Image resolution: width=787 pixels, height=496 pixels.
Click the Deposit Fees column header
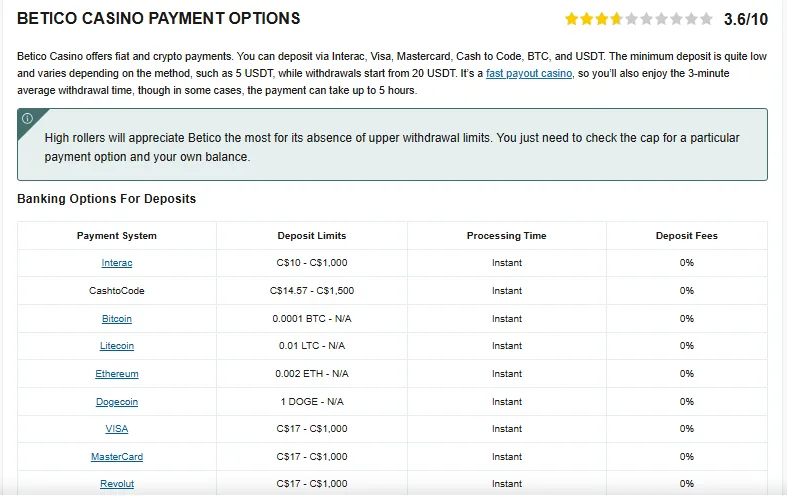coord(687,235)
